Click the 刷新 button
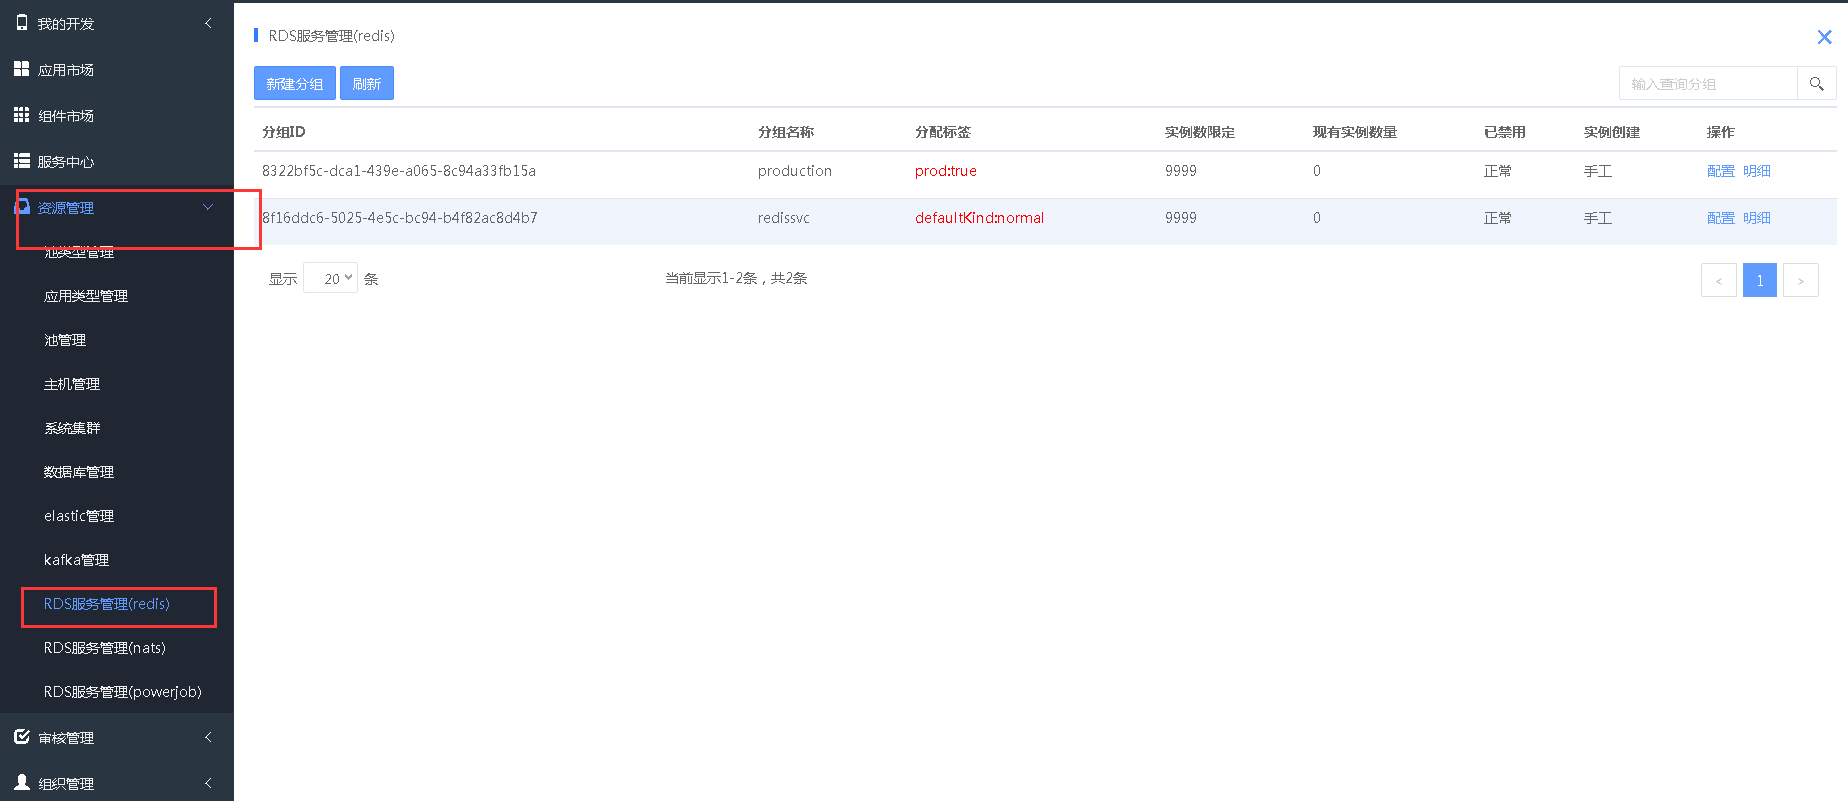The image size is (1848, 801). click(367, 84)
